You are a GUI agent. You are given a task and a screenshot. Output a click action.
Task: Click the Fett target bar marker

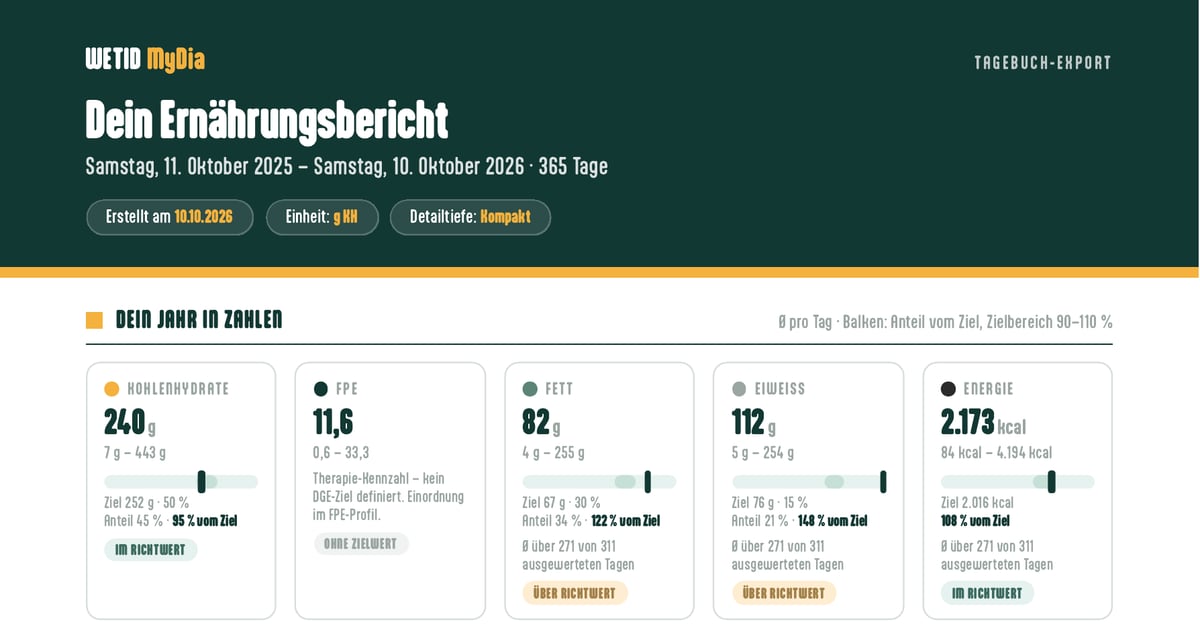(x=648, y=482)
